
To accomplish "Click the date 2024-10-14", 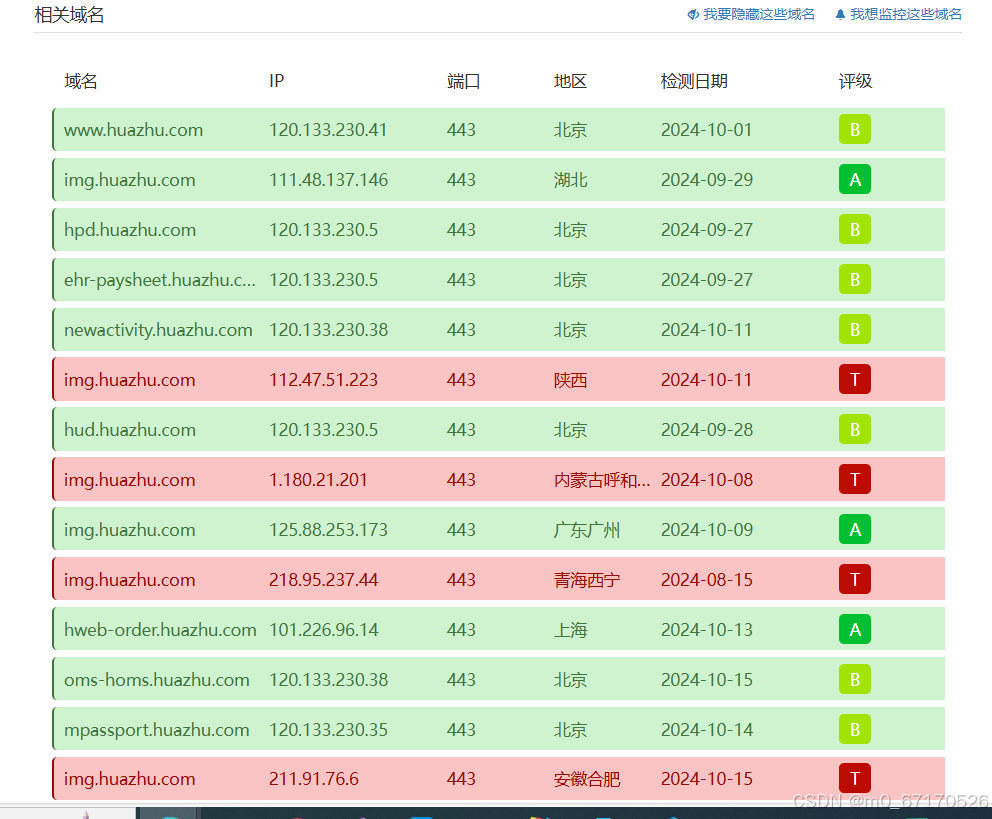I will 707,729.
